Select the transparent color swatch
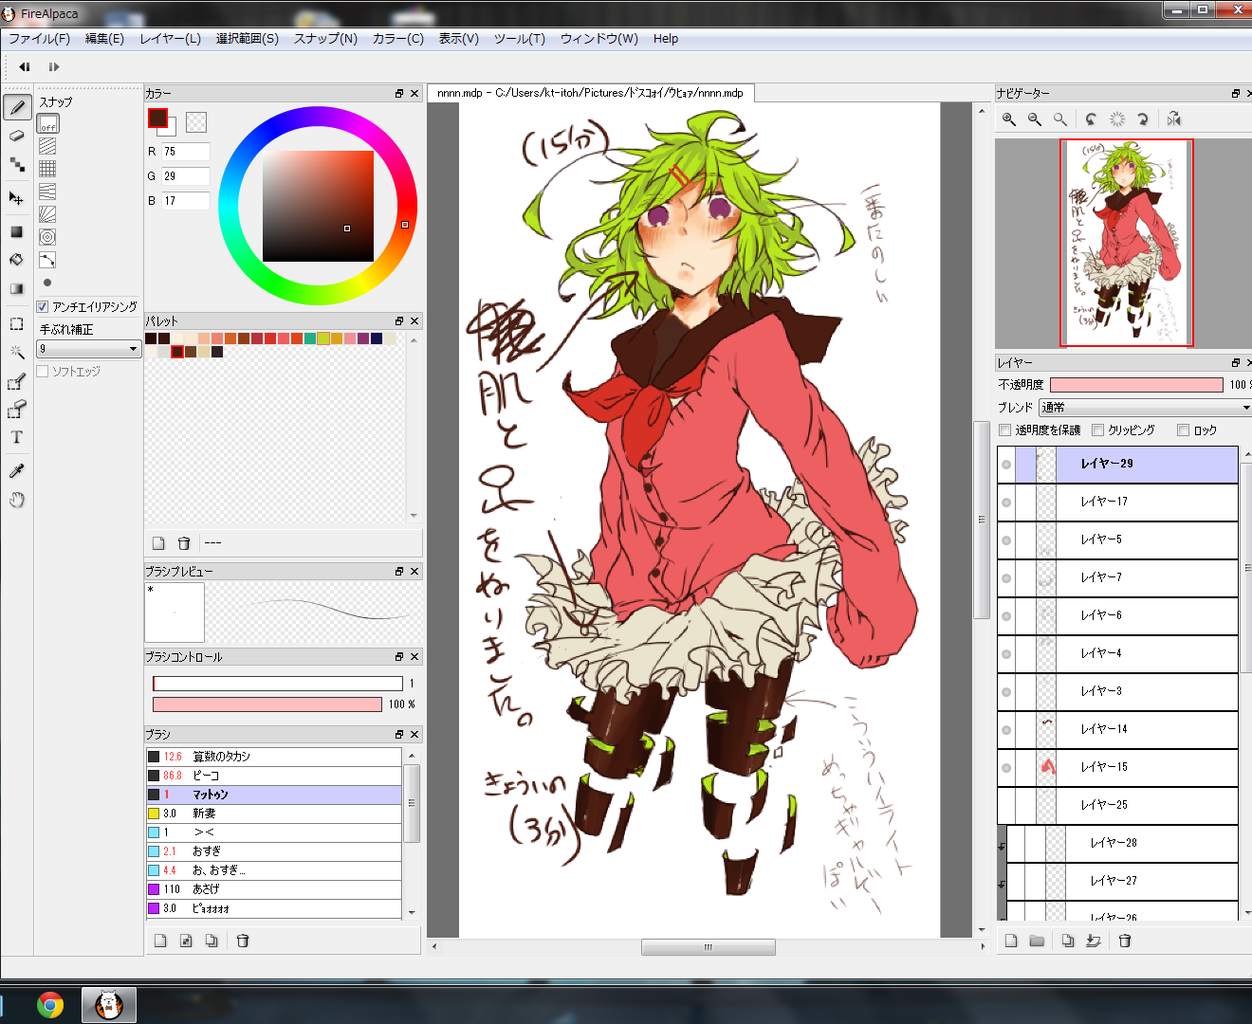The image size is (1252, 1024). tap(196, 122)
